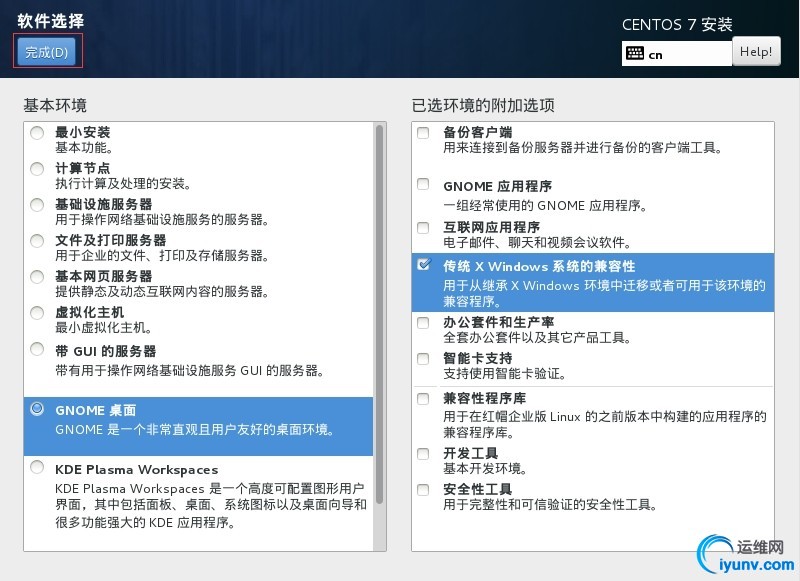
Task: Select the GNOME 桌面 radio button
Action: pyautogui.click(x=37, y=409)
